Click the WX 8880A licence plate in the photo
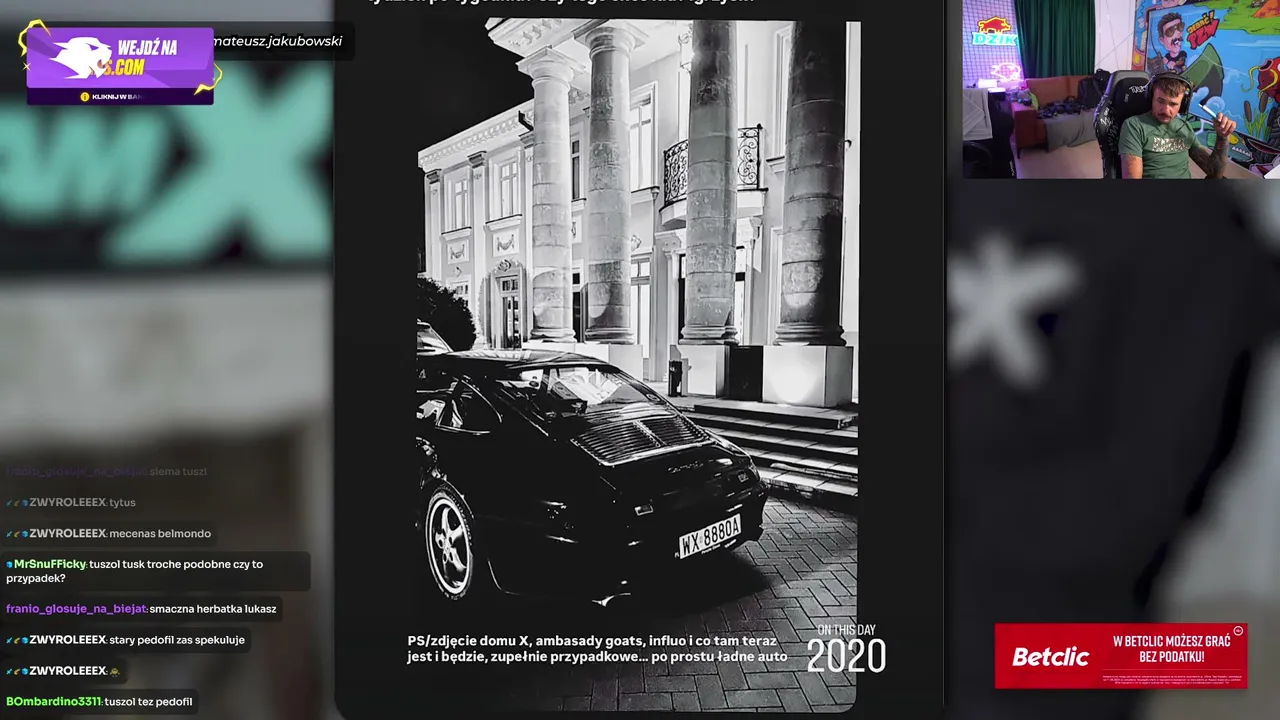1280x720 pixels. (x=710, y=536)
